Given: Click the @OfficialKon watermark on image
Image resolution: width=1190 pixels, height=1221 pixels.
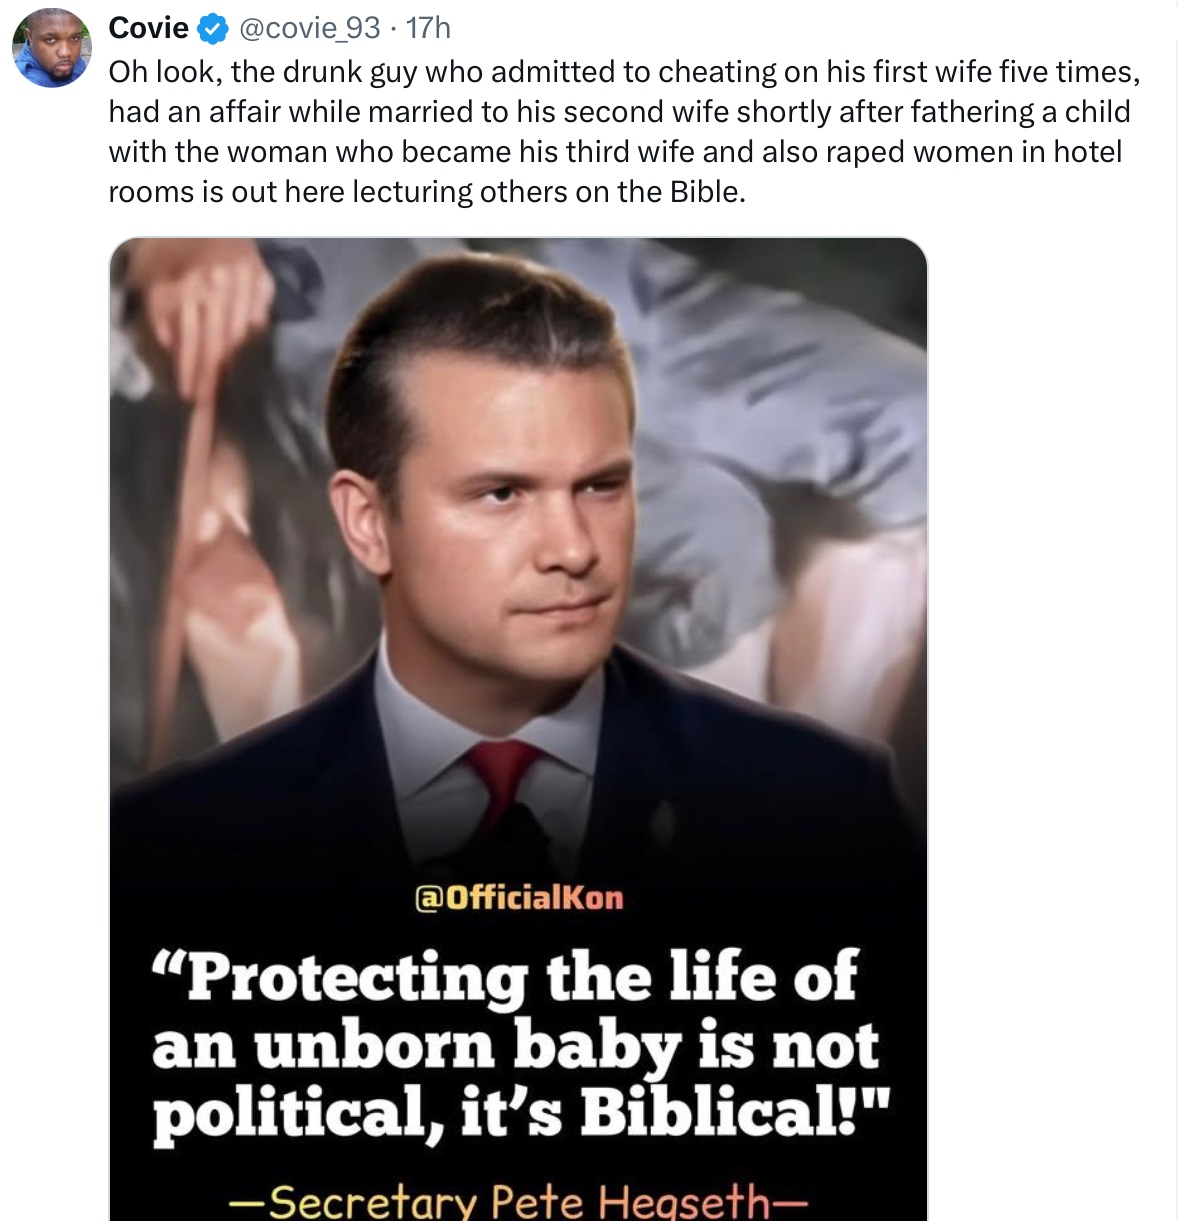Looking at the screenshot, I should point(518,897).
